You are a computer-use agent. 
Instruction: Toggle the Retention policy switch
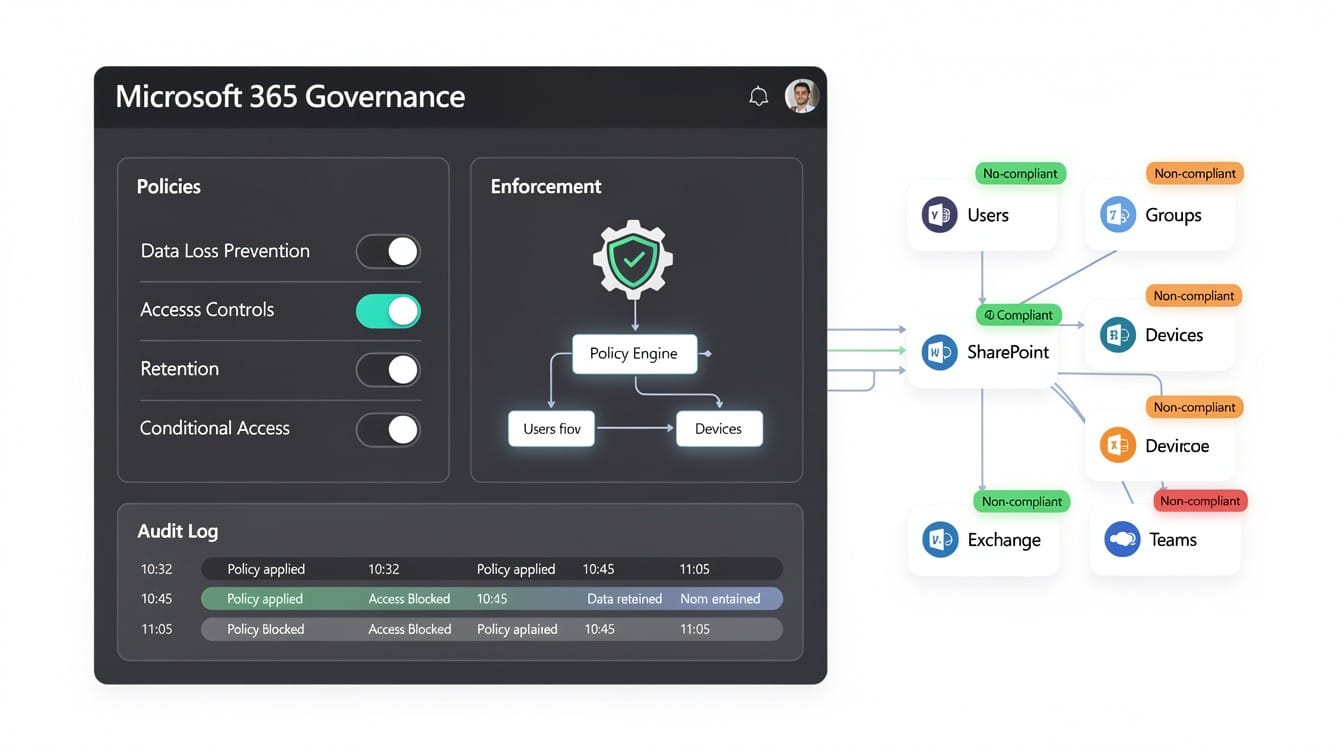tap(388, 370)
